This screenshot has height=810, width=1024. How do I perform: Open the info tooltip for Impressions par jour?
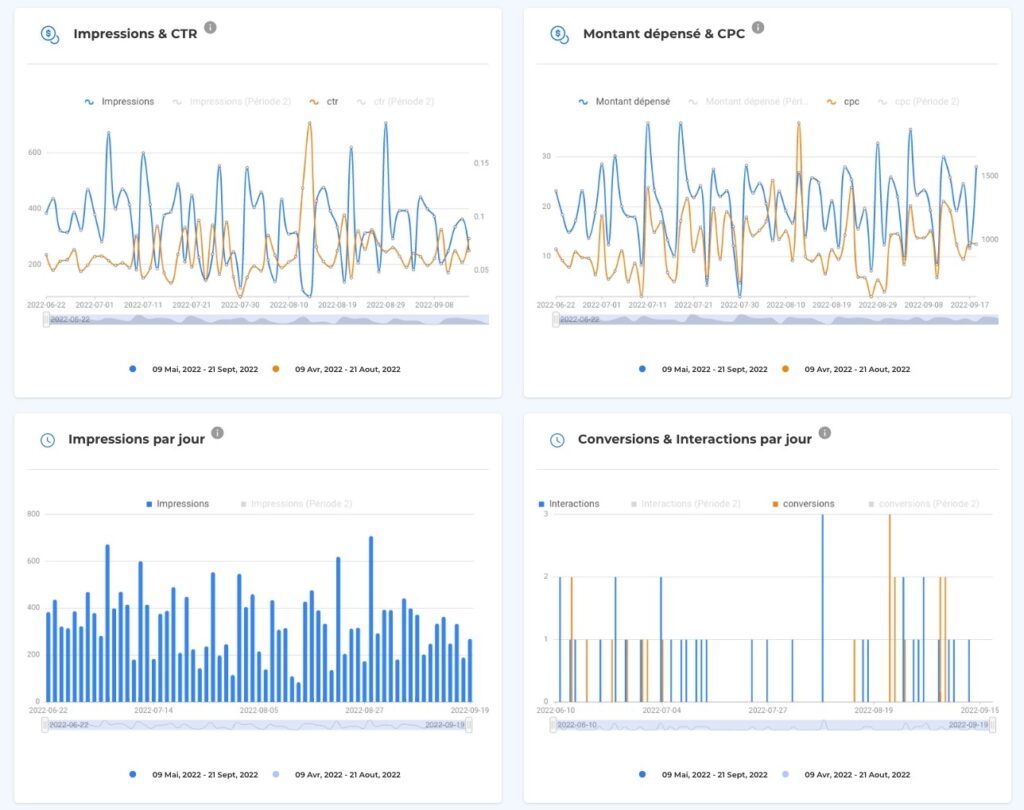pos(218,433)
